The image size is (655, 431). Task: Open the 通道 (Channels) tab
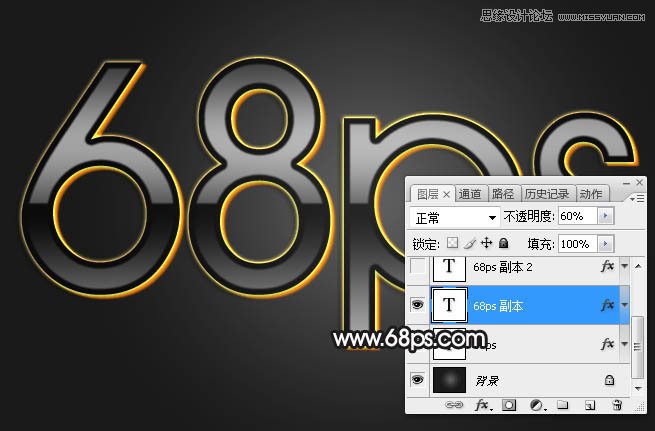(x=470, y=194)
